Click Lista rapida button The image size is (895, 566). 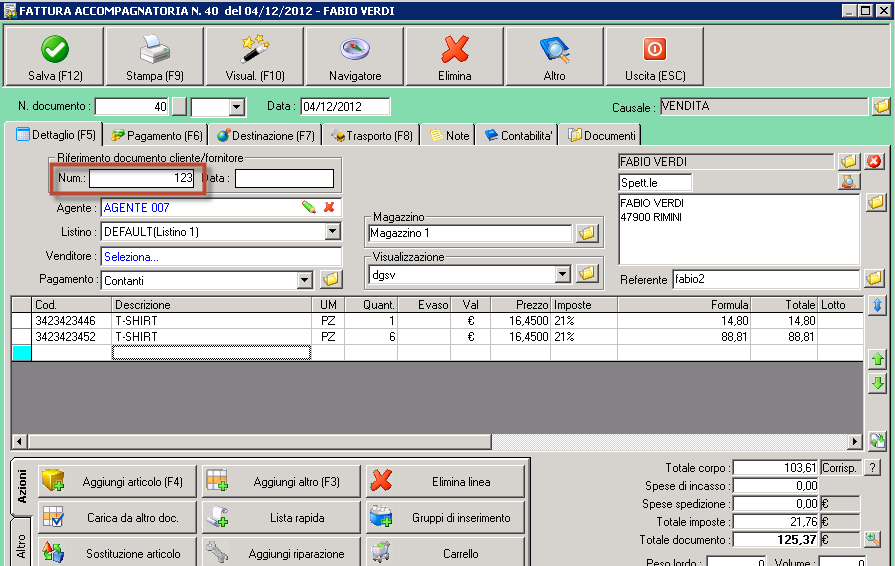[281, 518]
